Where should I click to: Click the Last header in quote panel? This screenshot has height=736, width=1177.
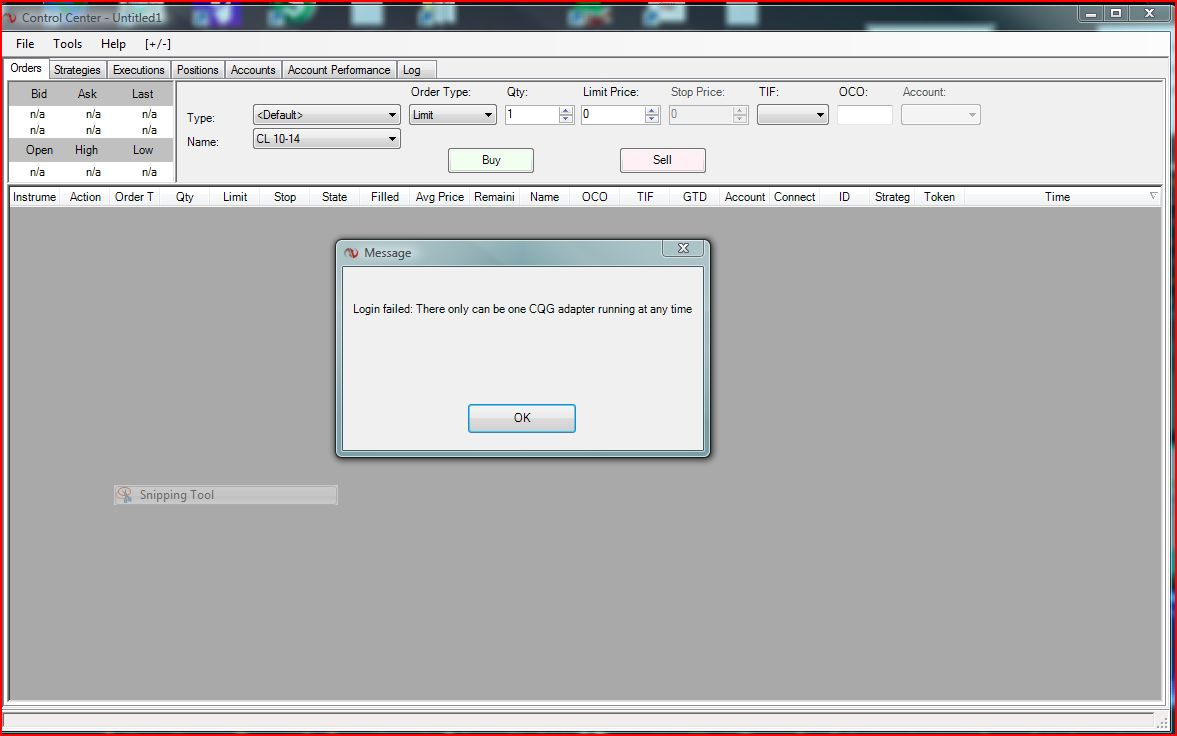point(143,94)
